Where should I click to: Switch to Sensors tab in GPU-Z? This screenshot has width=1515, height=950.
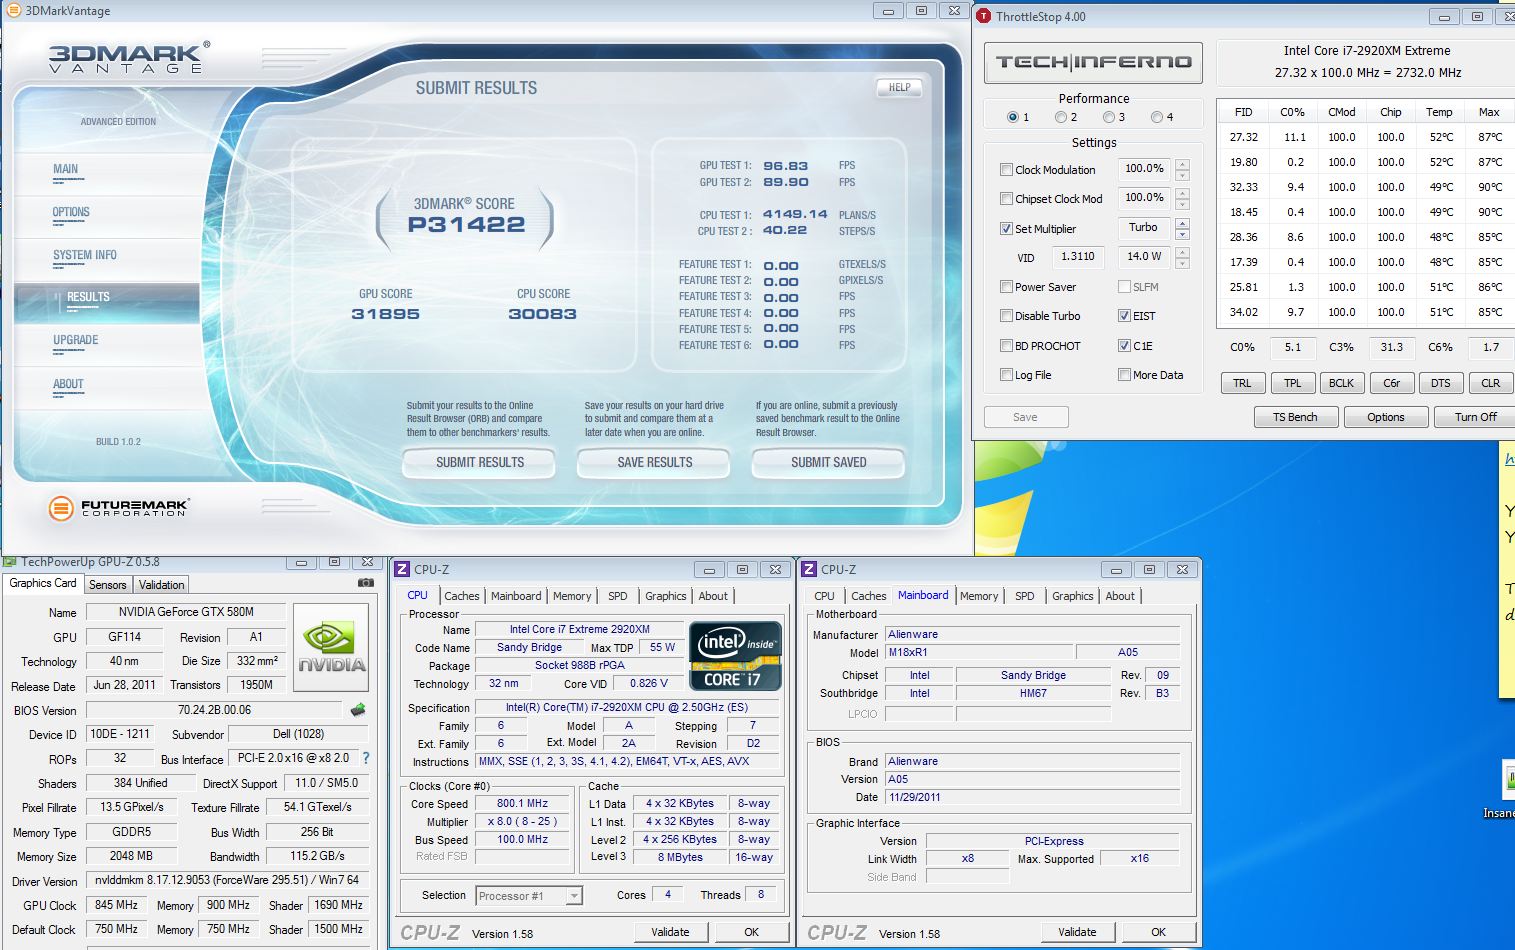point(108,585)
